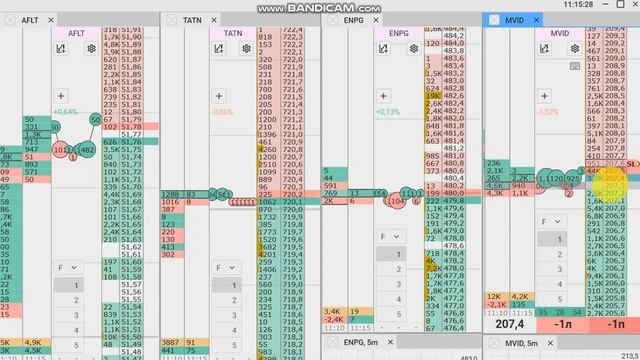Click price level 51,78 in AFLT order book
This screenshot has height=360, width=640.
pos(131,127)
